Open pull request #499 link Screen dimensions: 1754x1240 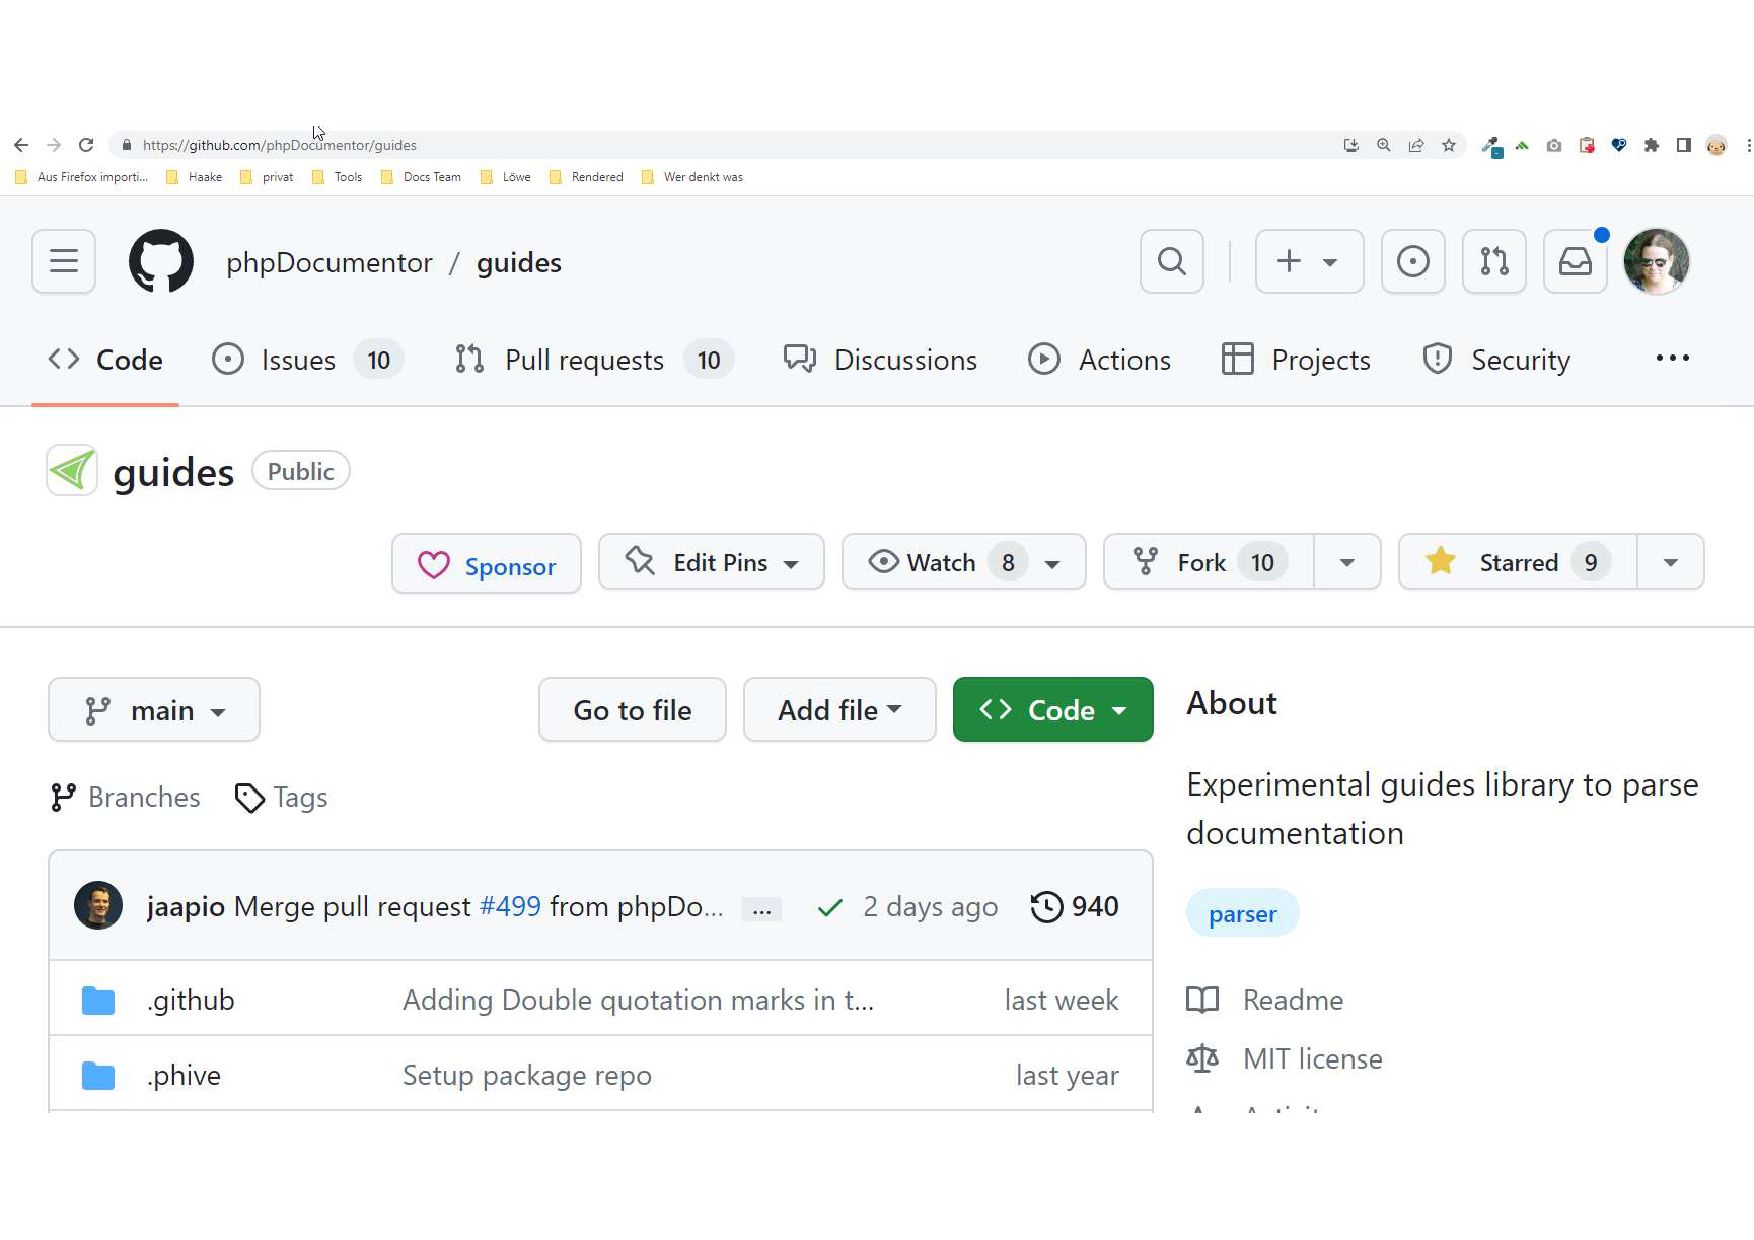click(510, 906)
